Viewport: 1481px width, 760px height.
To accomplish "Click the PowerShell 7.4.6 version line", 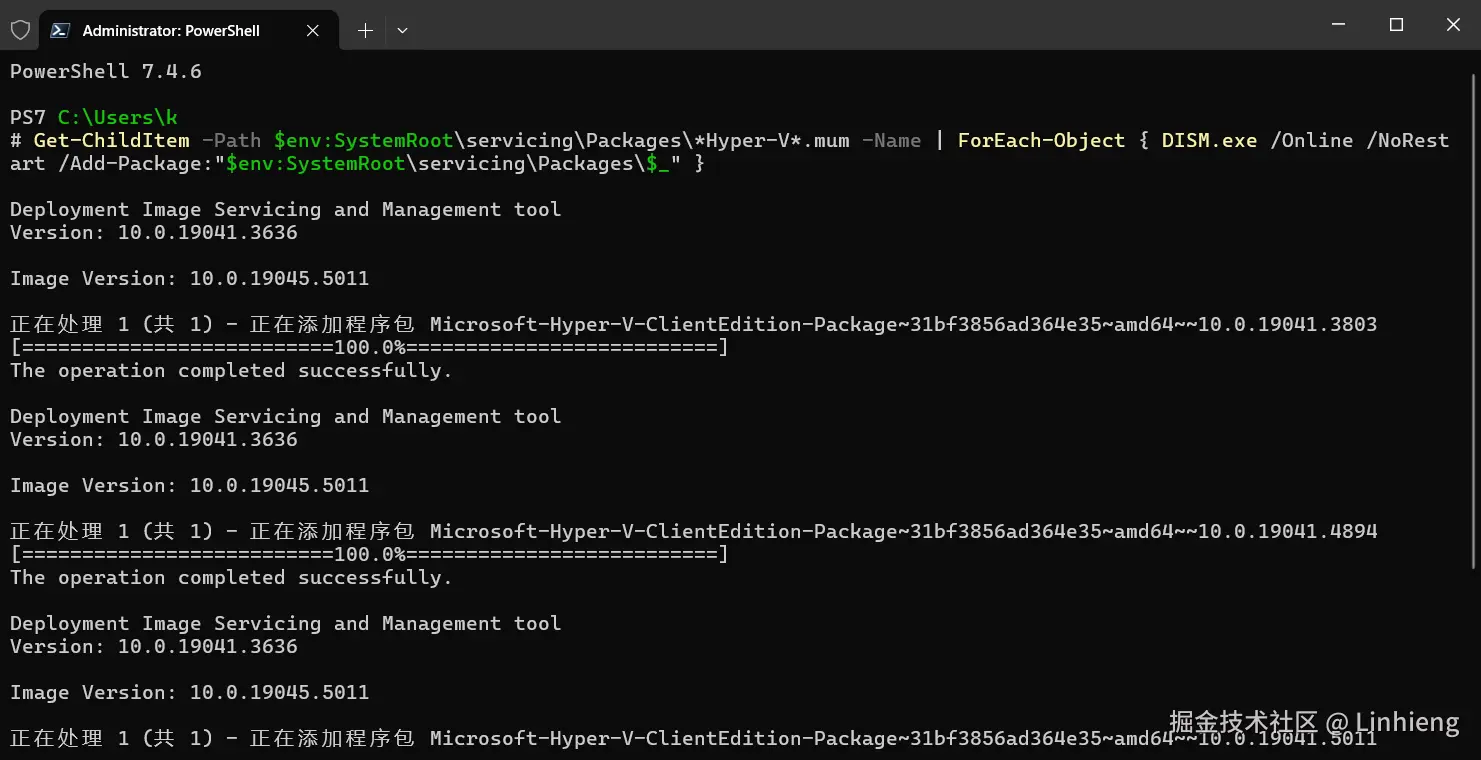I will 106,71.
